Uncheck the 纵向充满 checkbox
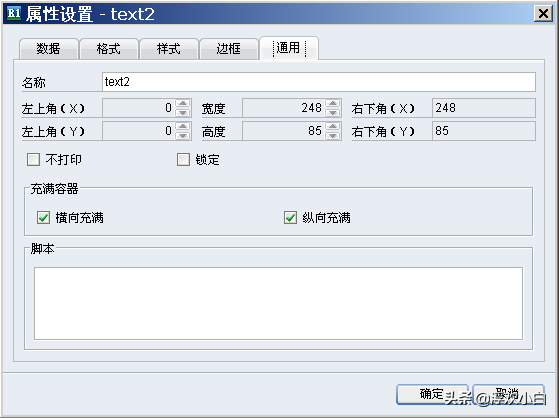This screenshot has height=418, width=559. click(x=290, y=218)
